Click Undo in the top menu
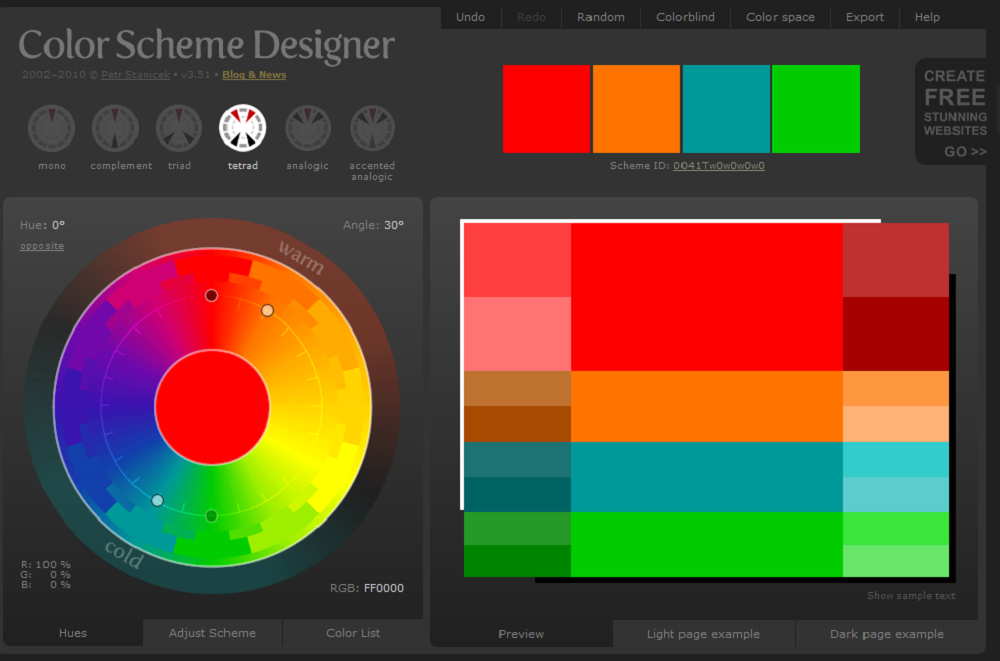This screenshot has height=661, width=1000. pyautogui.click(x=470, y=17)
